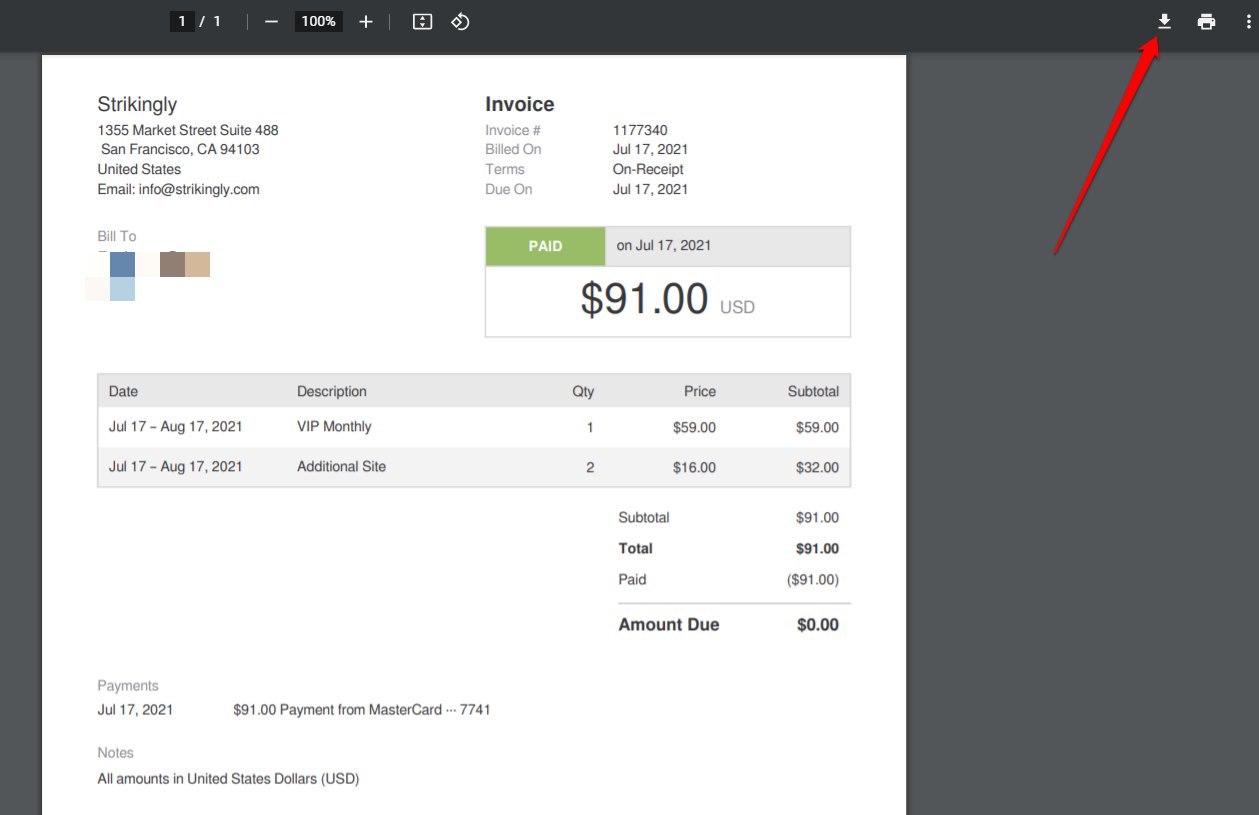Select the 1355 Market Street address line
Screen dimensions: 1259x815
coord(188,130)
